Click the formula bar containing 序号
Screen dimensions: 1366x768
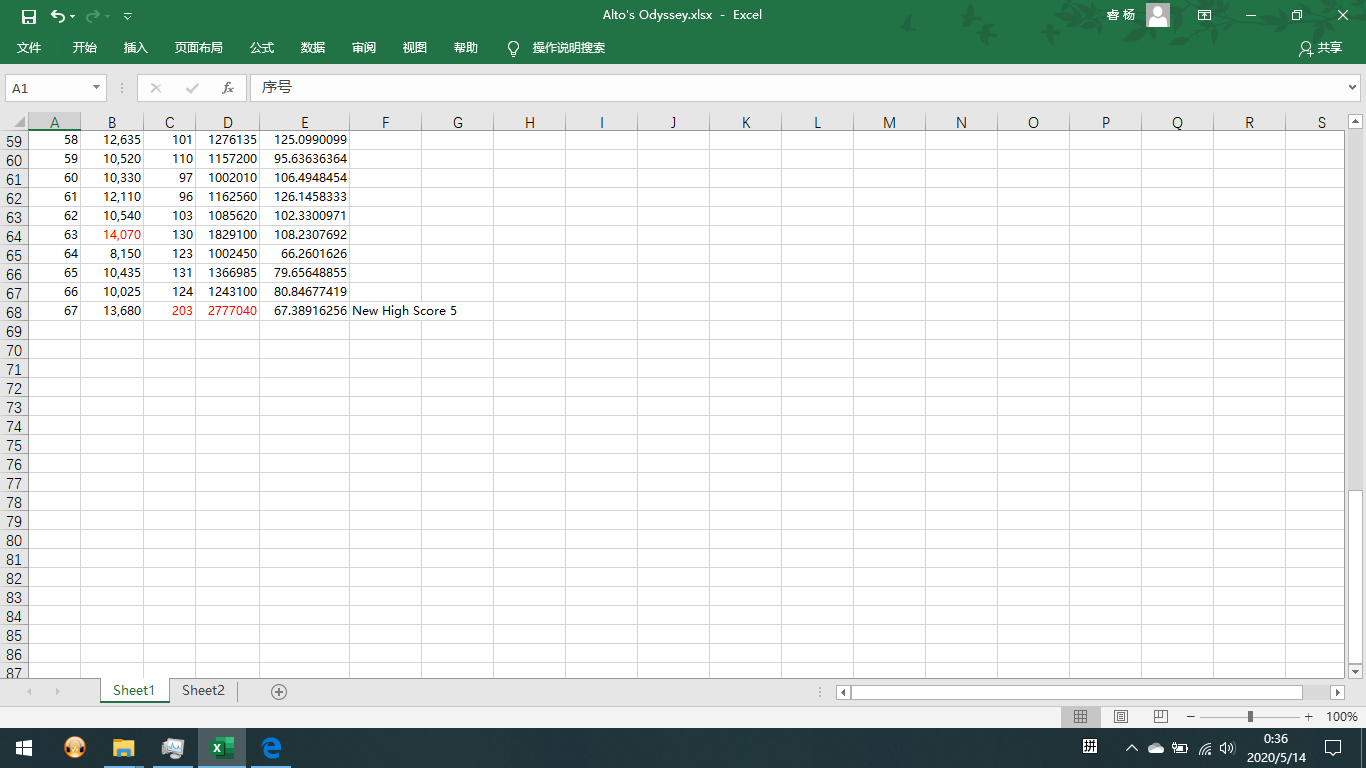point(798,88)
